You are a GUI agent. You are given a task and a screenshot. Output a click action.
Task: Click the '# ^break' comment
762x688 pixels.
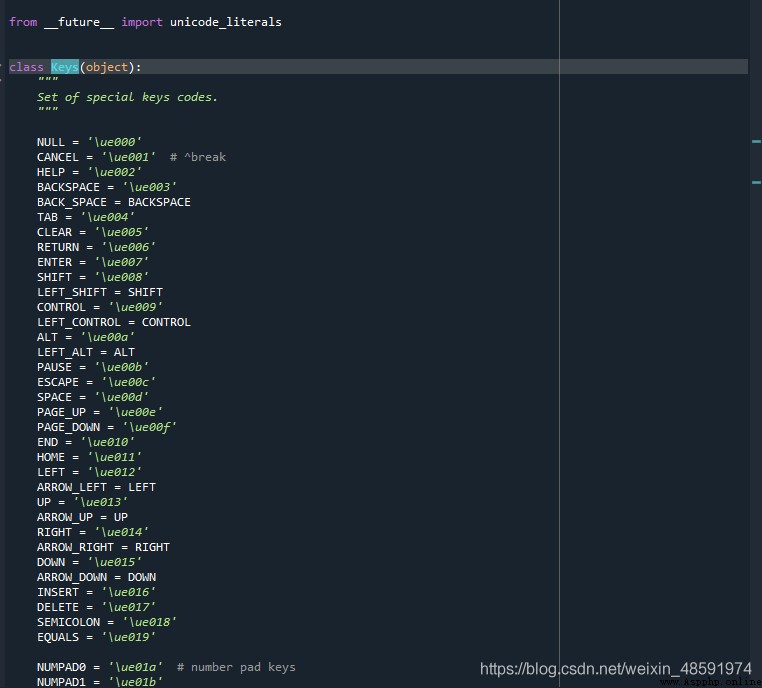click(198, 157)
